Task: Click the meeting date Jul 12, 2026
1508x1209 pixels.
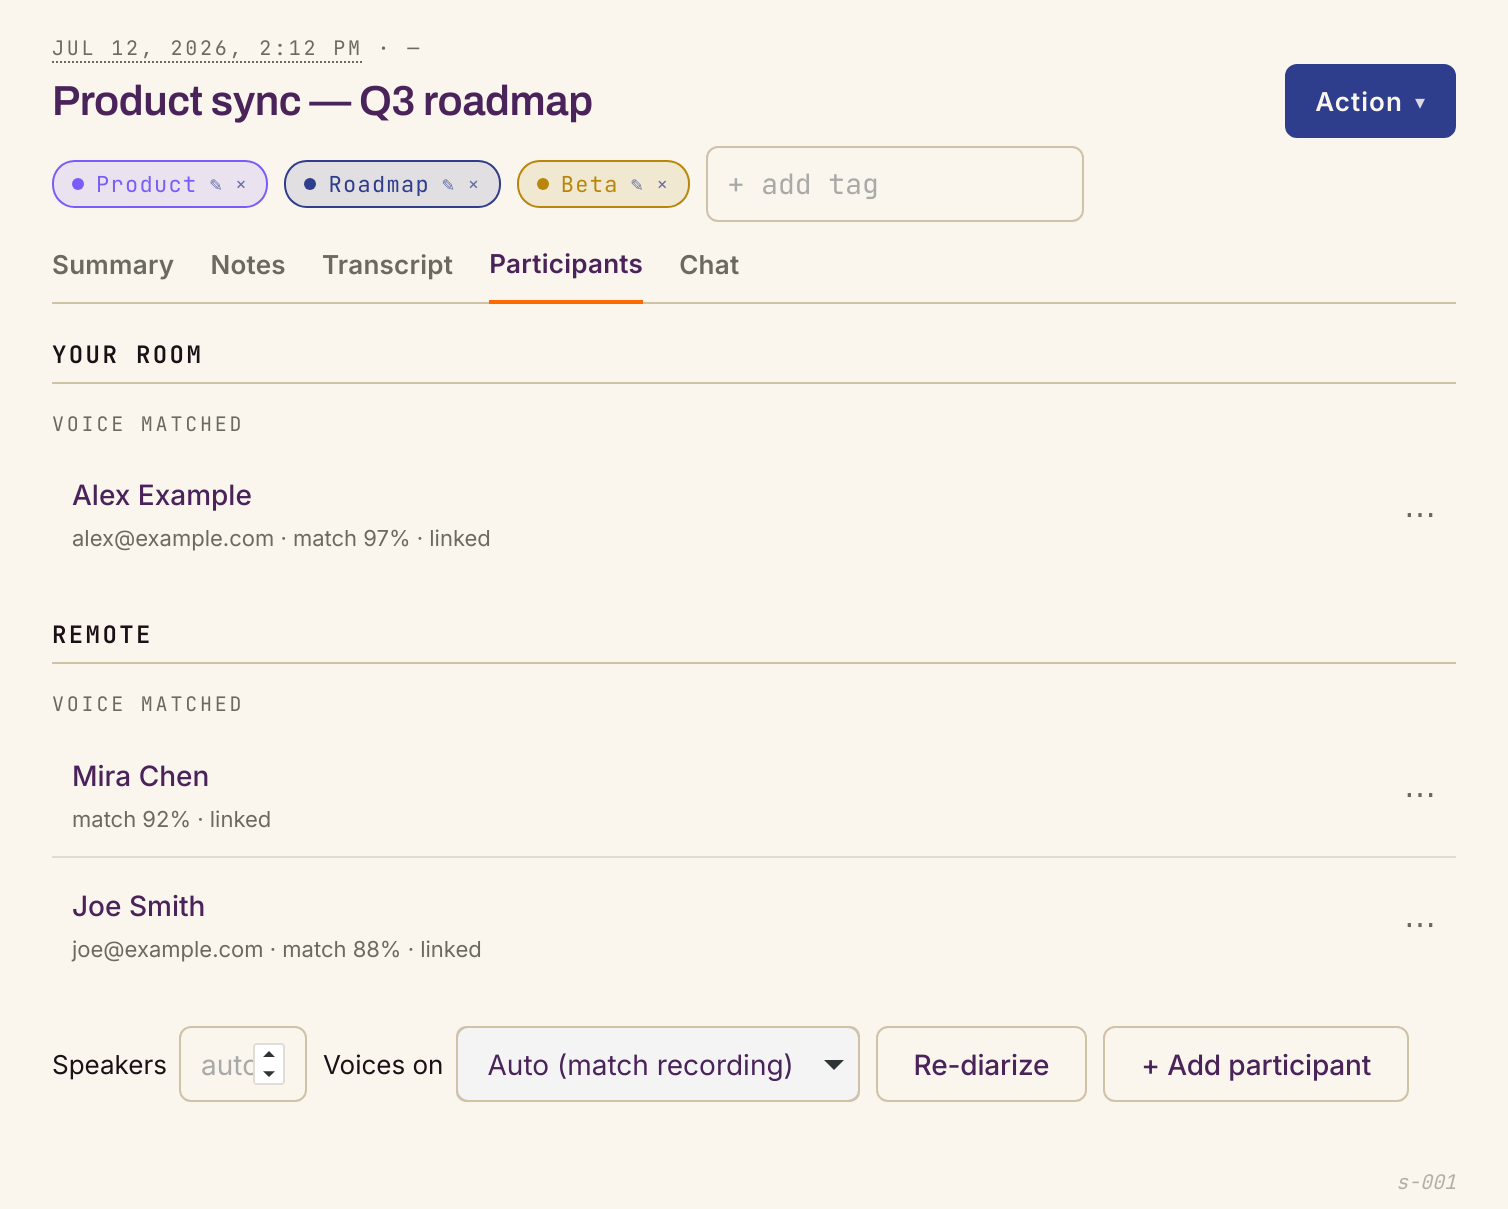Action: [207, 48]
